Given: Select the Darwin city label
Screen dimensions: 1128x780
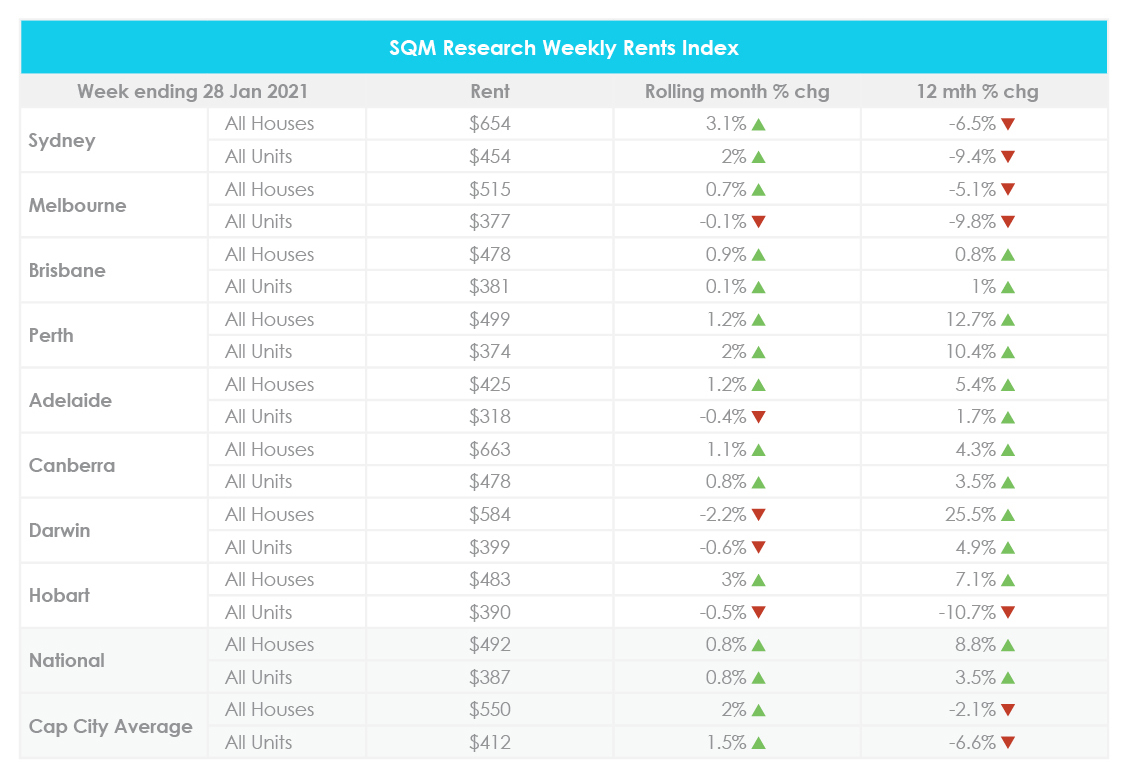Looking at the screenshot, I should [60, 530].
